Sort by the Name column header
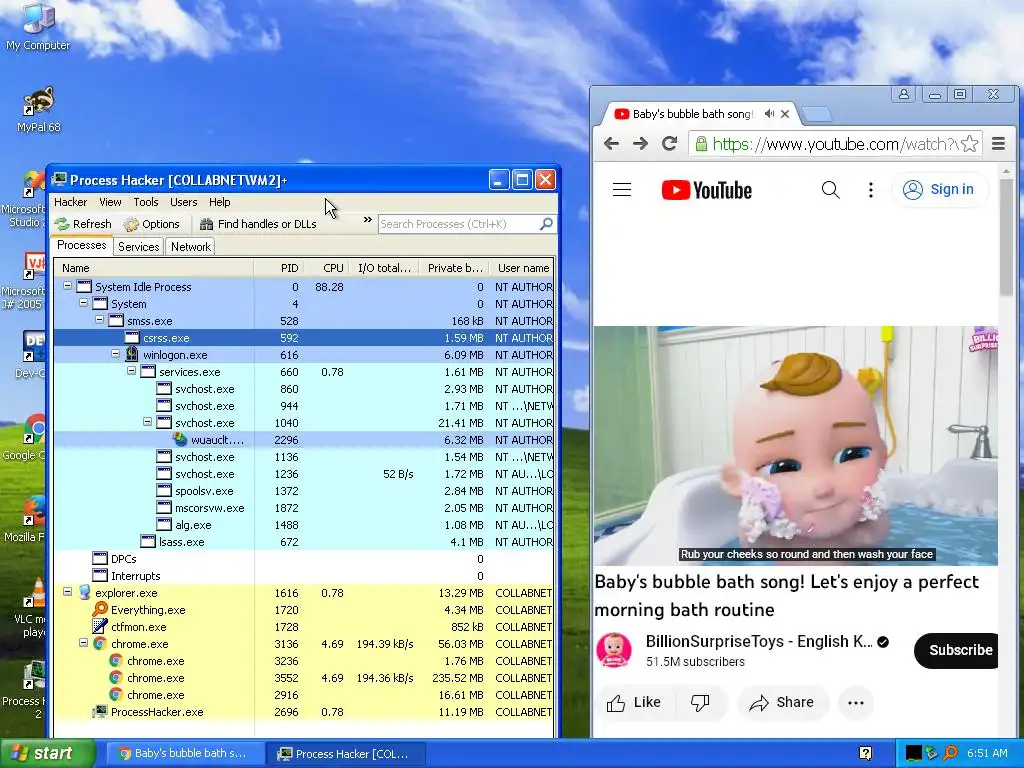Viewport: 1024px width, 768px height. (x=153, y=268)
